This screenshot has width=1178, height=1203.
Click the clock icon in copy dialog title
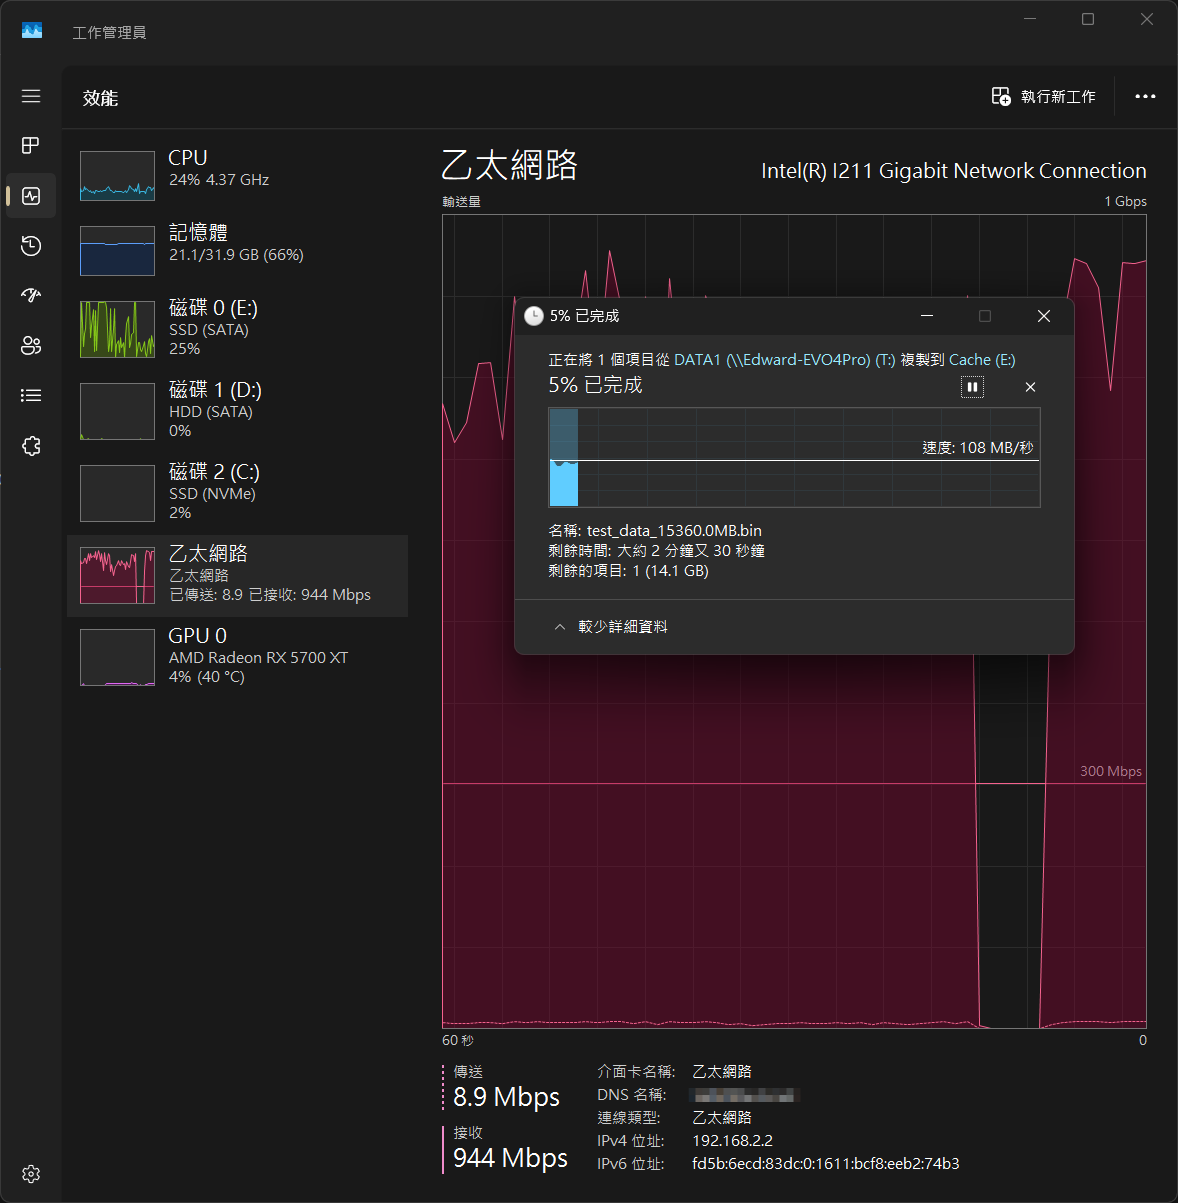point(534,316)
